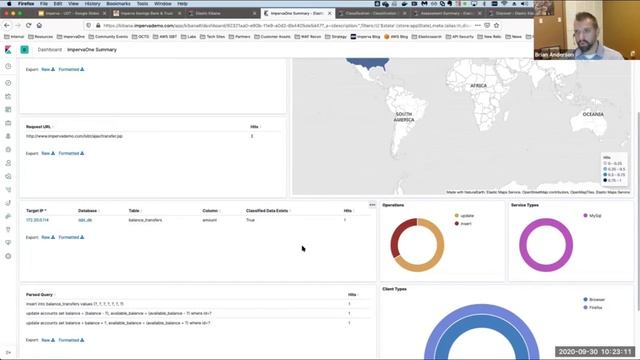Open the panel options menu on Target IP table
This screenshot has width=640, height=360.
(x=372, y=205)
